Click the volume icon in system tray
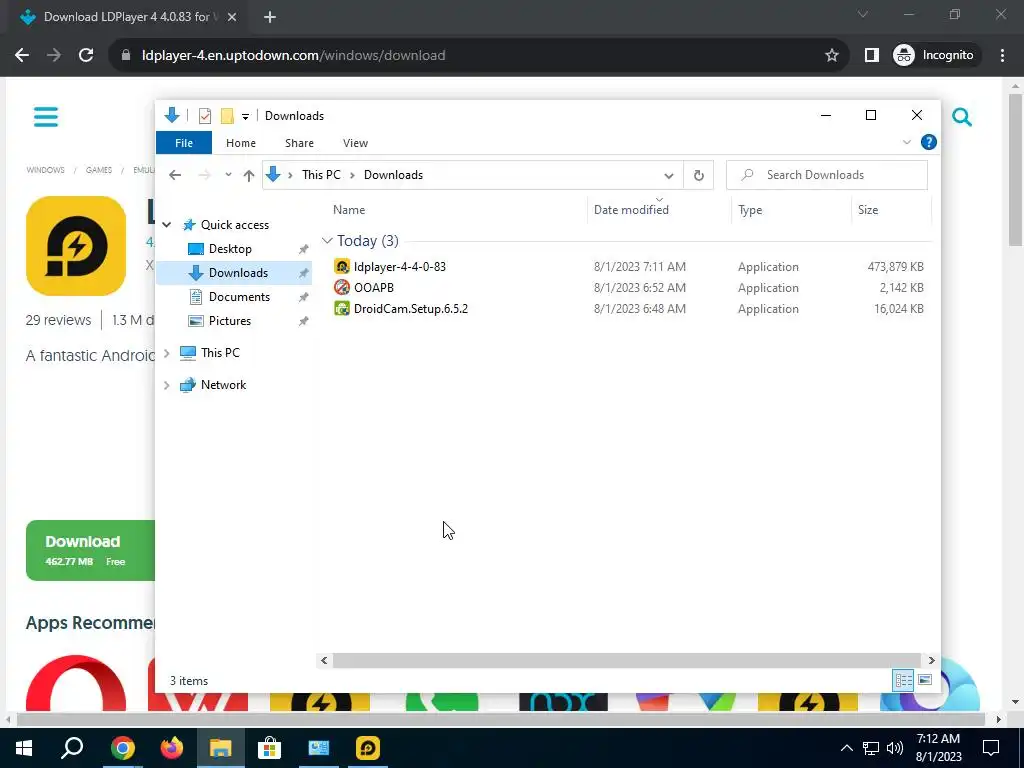The width and height of the screenshot is (1024, 768). [x=895, y=748]
